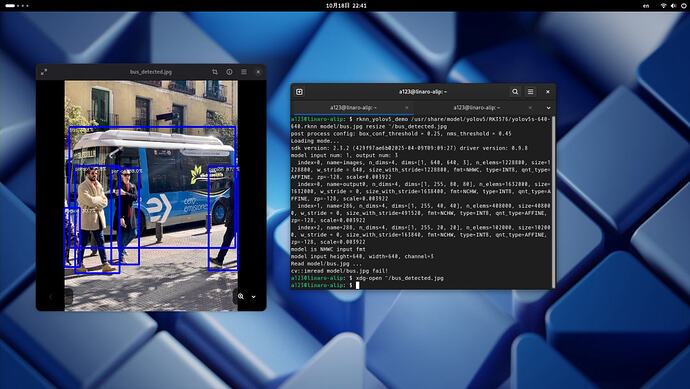Open the 'en' input source menu
The width and height of the screenshot is (690, 389).
[x=646, y=6]
